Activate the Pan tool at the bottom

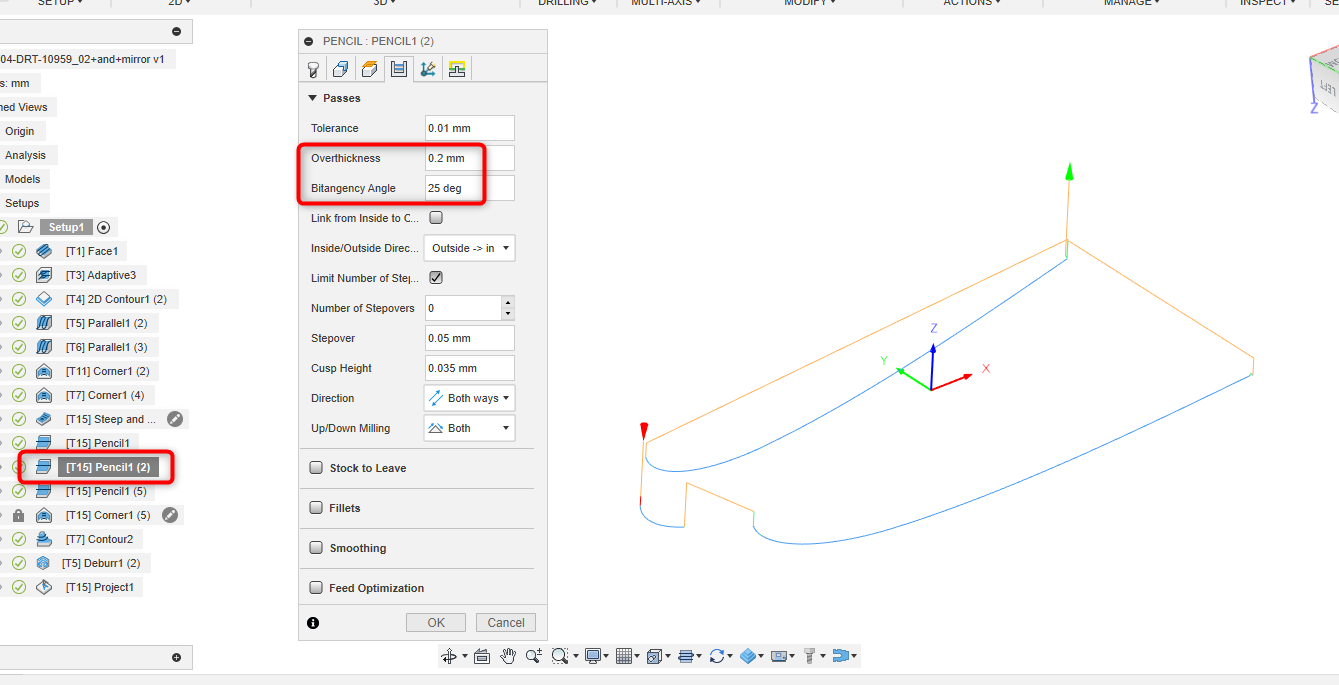point(508,656)
